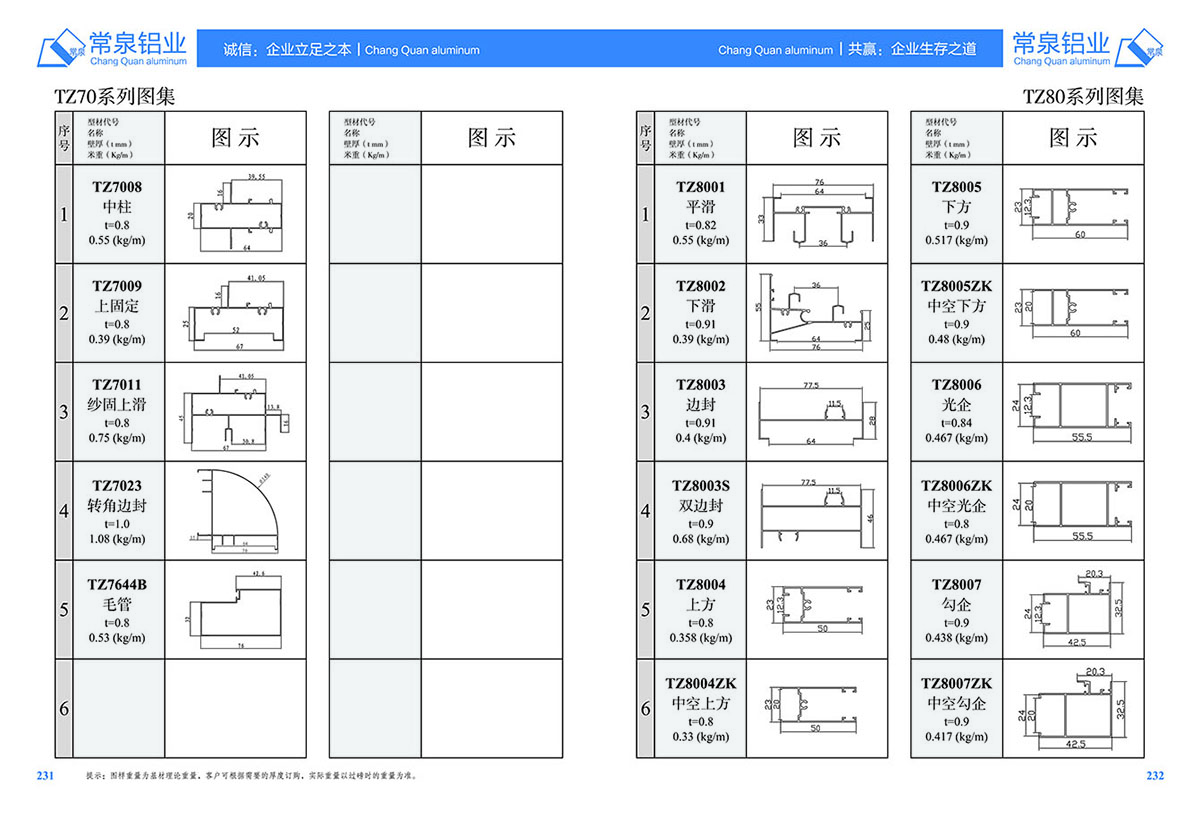
Task: Click the row 6 number cell in TZ70 table
Action: click(x=64, y=709)
